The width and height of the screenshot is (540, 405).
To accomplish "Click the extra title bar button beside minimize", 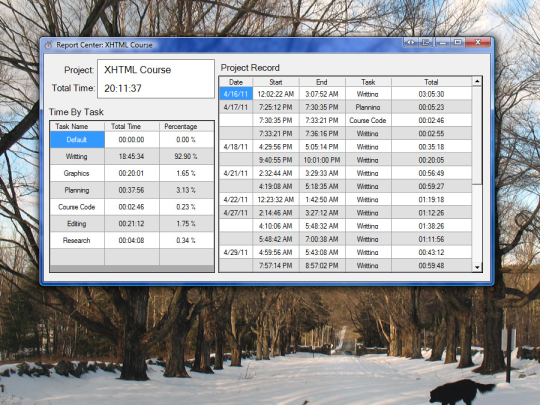I will pyautogui.click(x=426, y=42).
